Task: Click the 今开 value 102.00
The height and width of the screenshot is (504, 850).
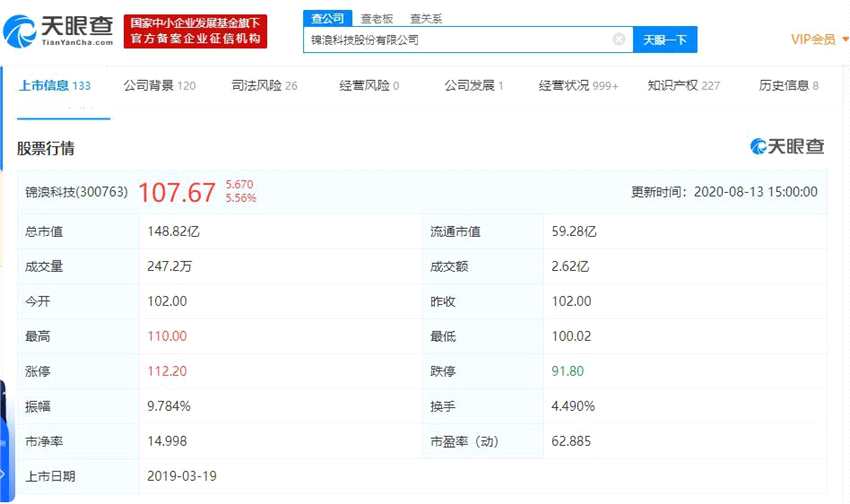Action: (167, 301)
